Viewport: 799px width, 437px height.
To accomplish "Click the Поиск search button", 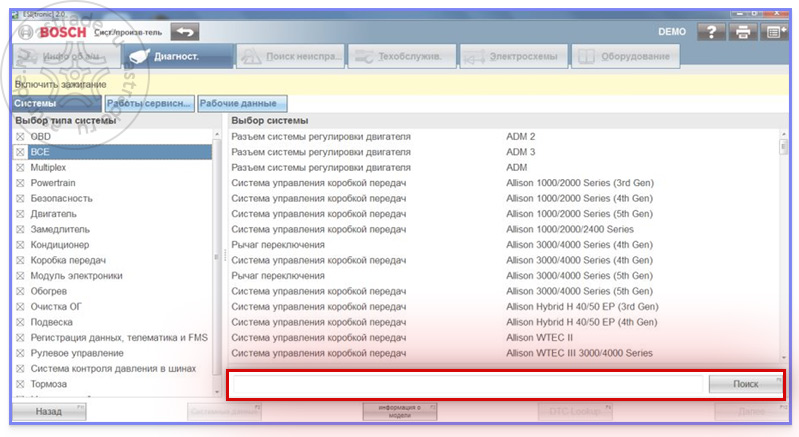I will coord(745,384).
